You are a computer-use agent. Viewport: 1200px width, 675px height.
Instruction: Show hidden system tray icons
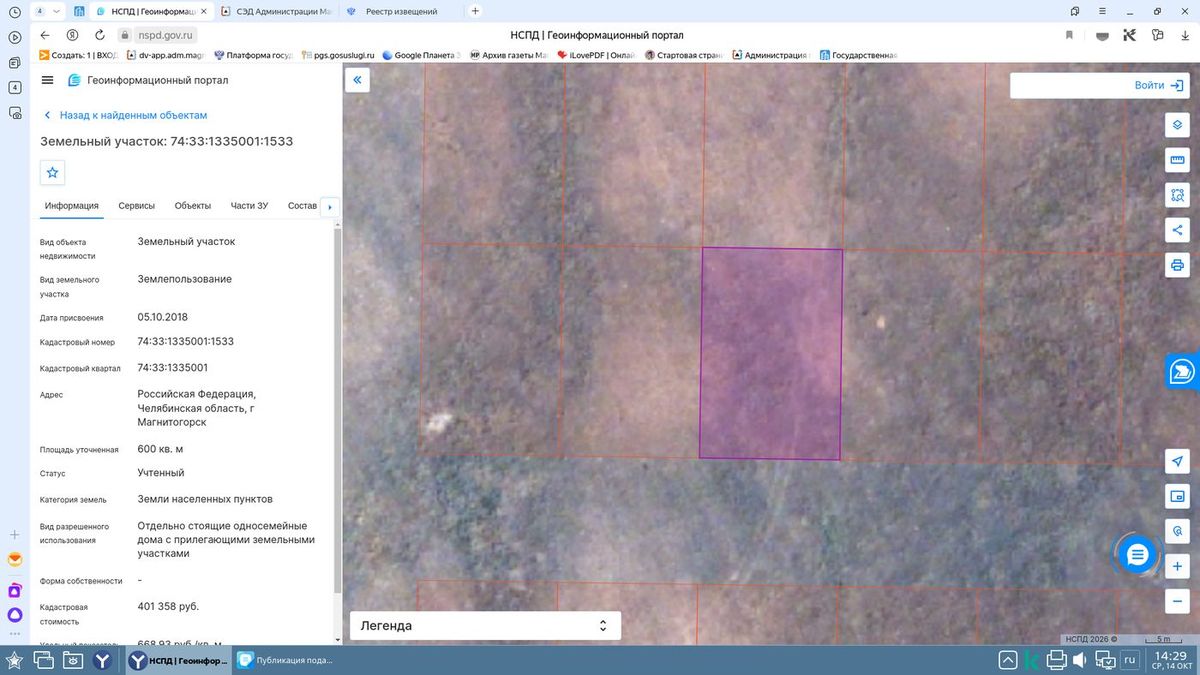[1007, 660]
